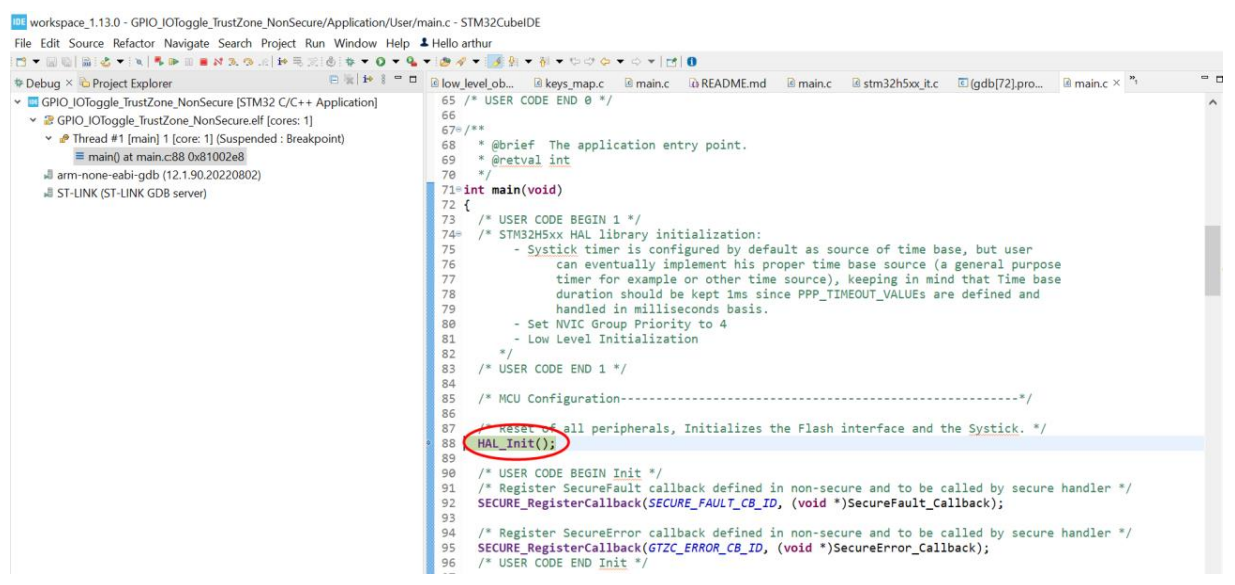Resume execution with the green Resume icon
This screenshot has height=585, width=1235.
(x=174, y=62)
